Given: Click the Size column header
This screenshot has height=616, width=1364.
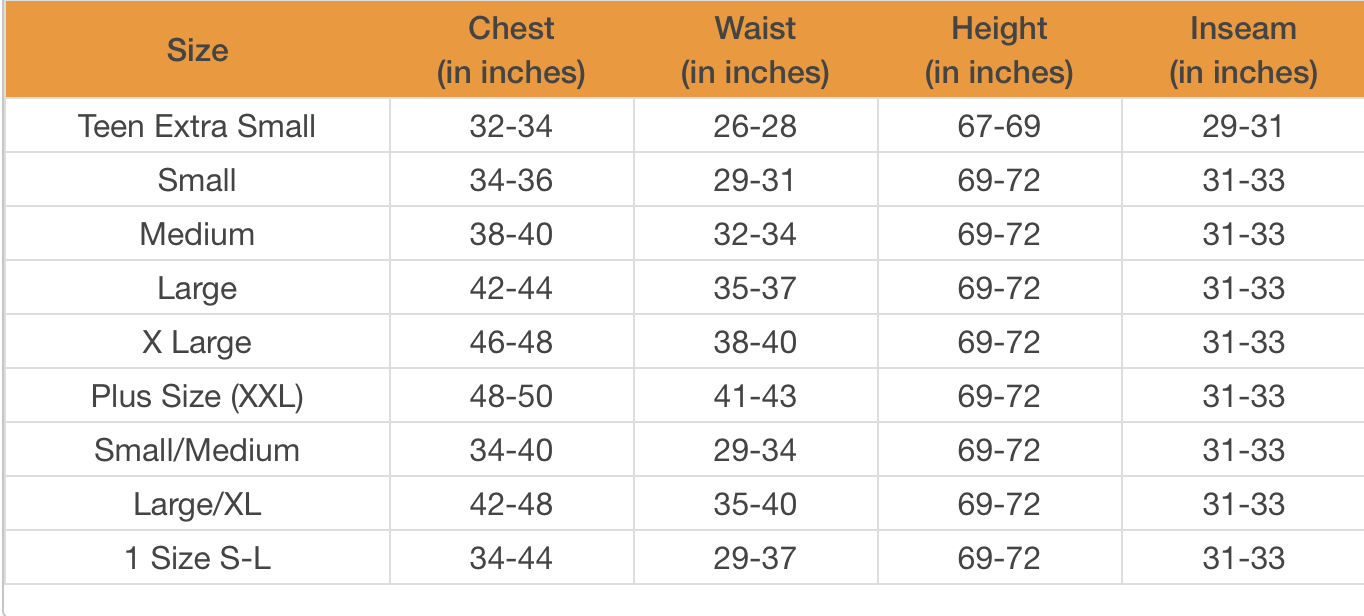Looking at the screenshot, I should pos(197,50).
